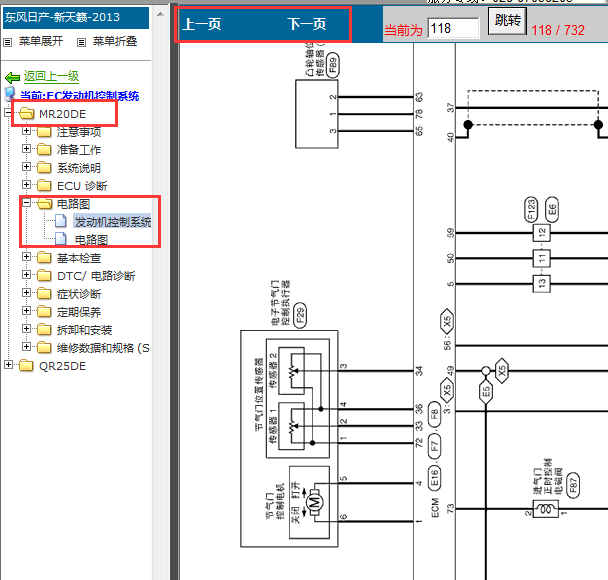Select the 拆卸和安装 tree label
The width and height of the screenshot is (608, 580).
click(x=85, y=330)
